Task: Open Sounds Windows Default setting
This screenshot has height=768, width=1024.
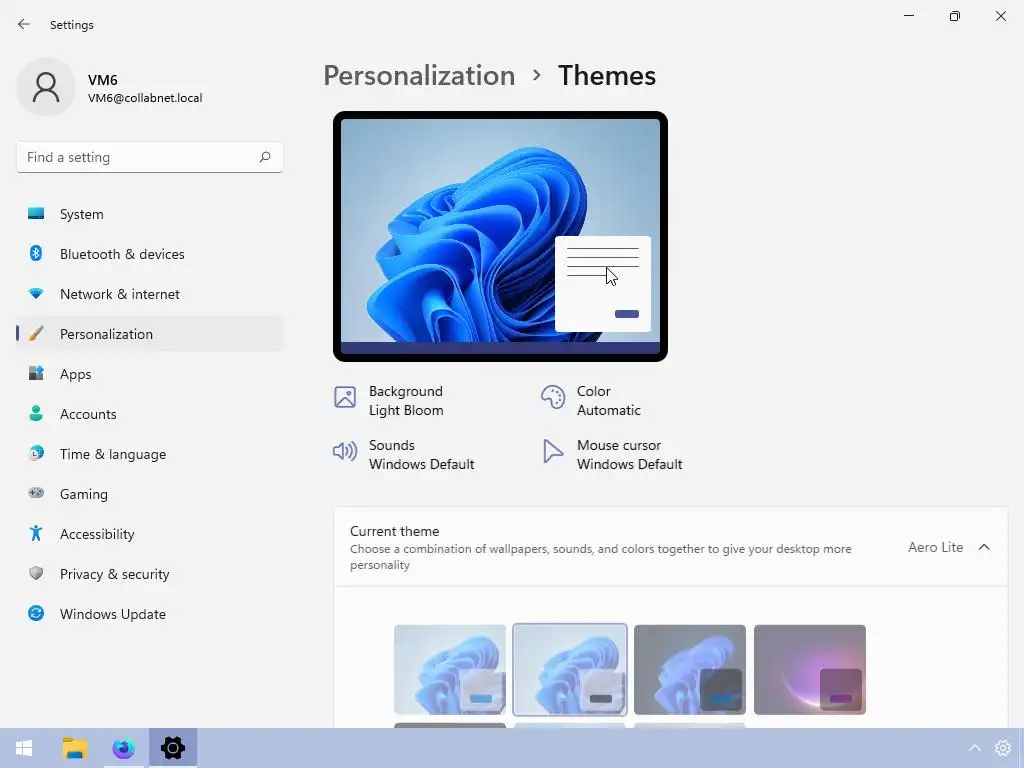Action: click(421, 455)
